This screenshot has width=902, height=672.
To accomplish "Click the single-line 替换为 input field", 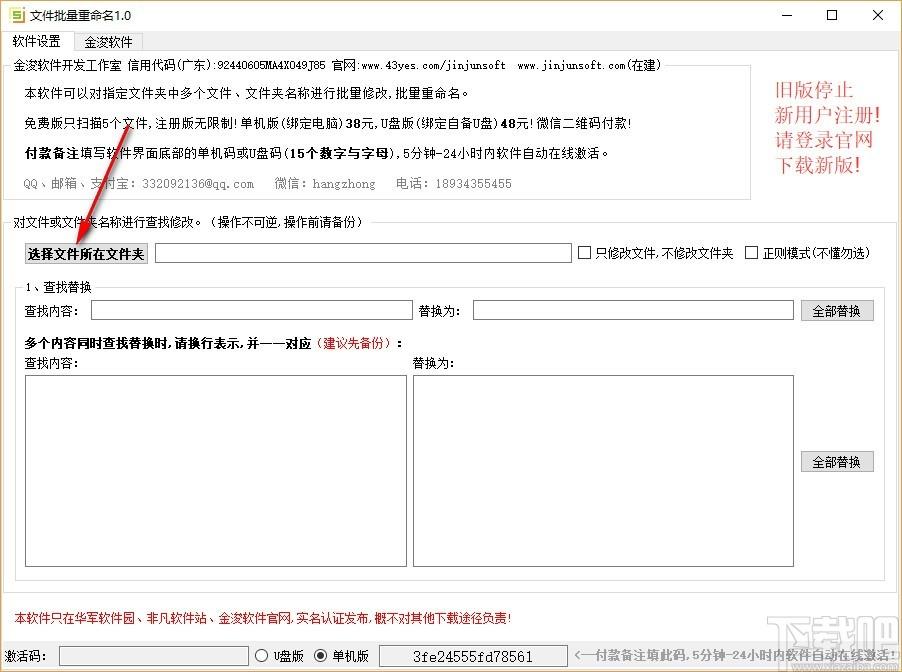I will coord(633,310).
